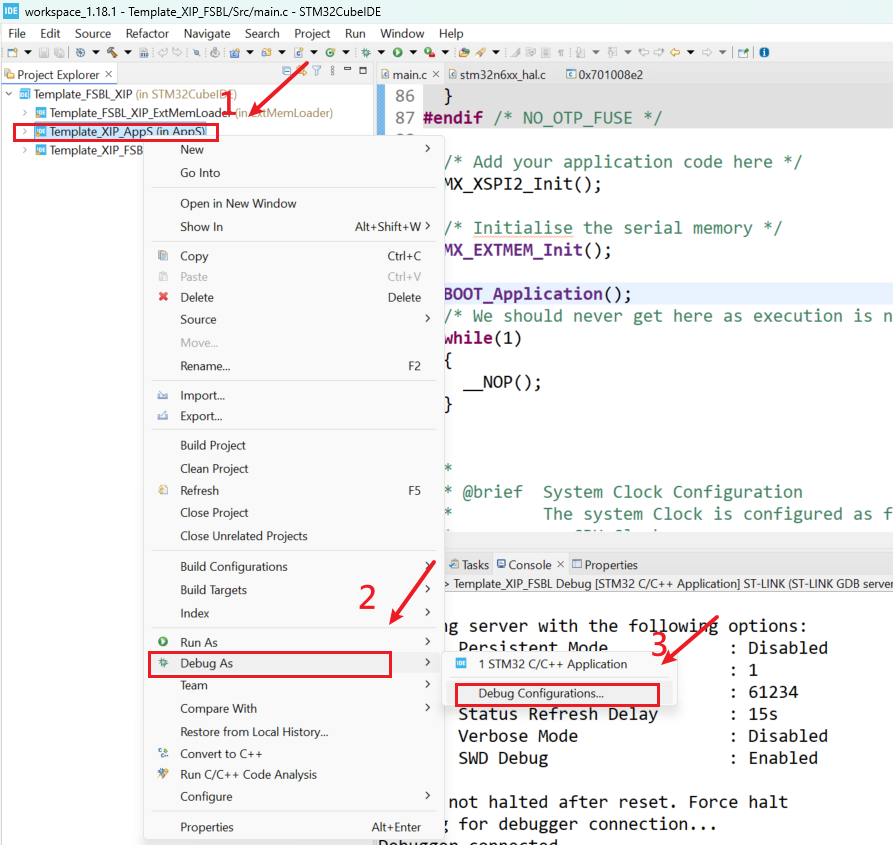Open Project Explorer view menu dots
The height and width of the screenshot is (845, 893).
pos(333,71)
